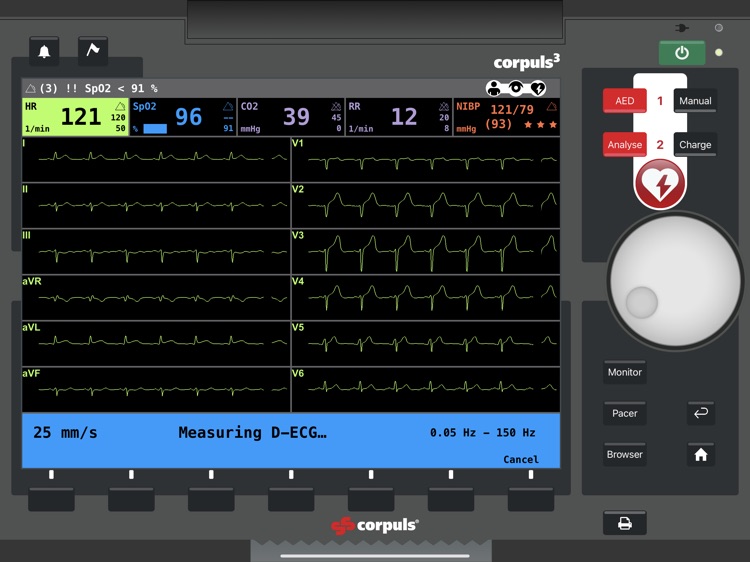Click the Charge button
This screenshot has width=750, height=562.
tap(695, 144)
